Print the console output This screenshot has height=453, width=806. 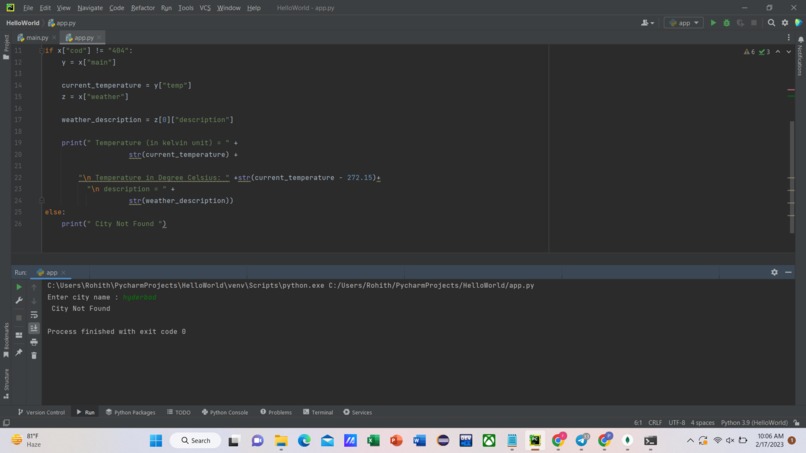[x=34, y=342]
